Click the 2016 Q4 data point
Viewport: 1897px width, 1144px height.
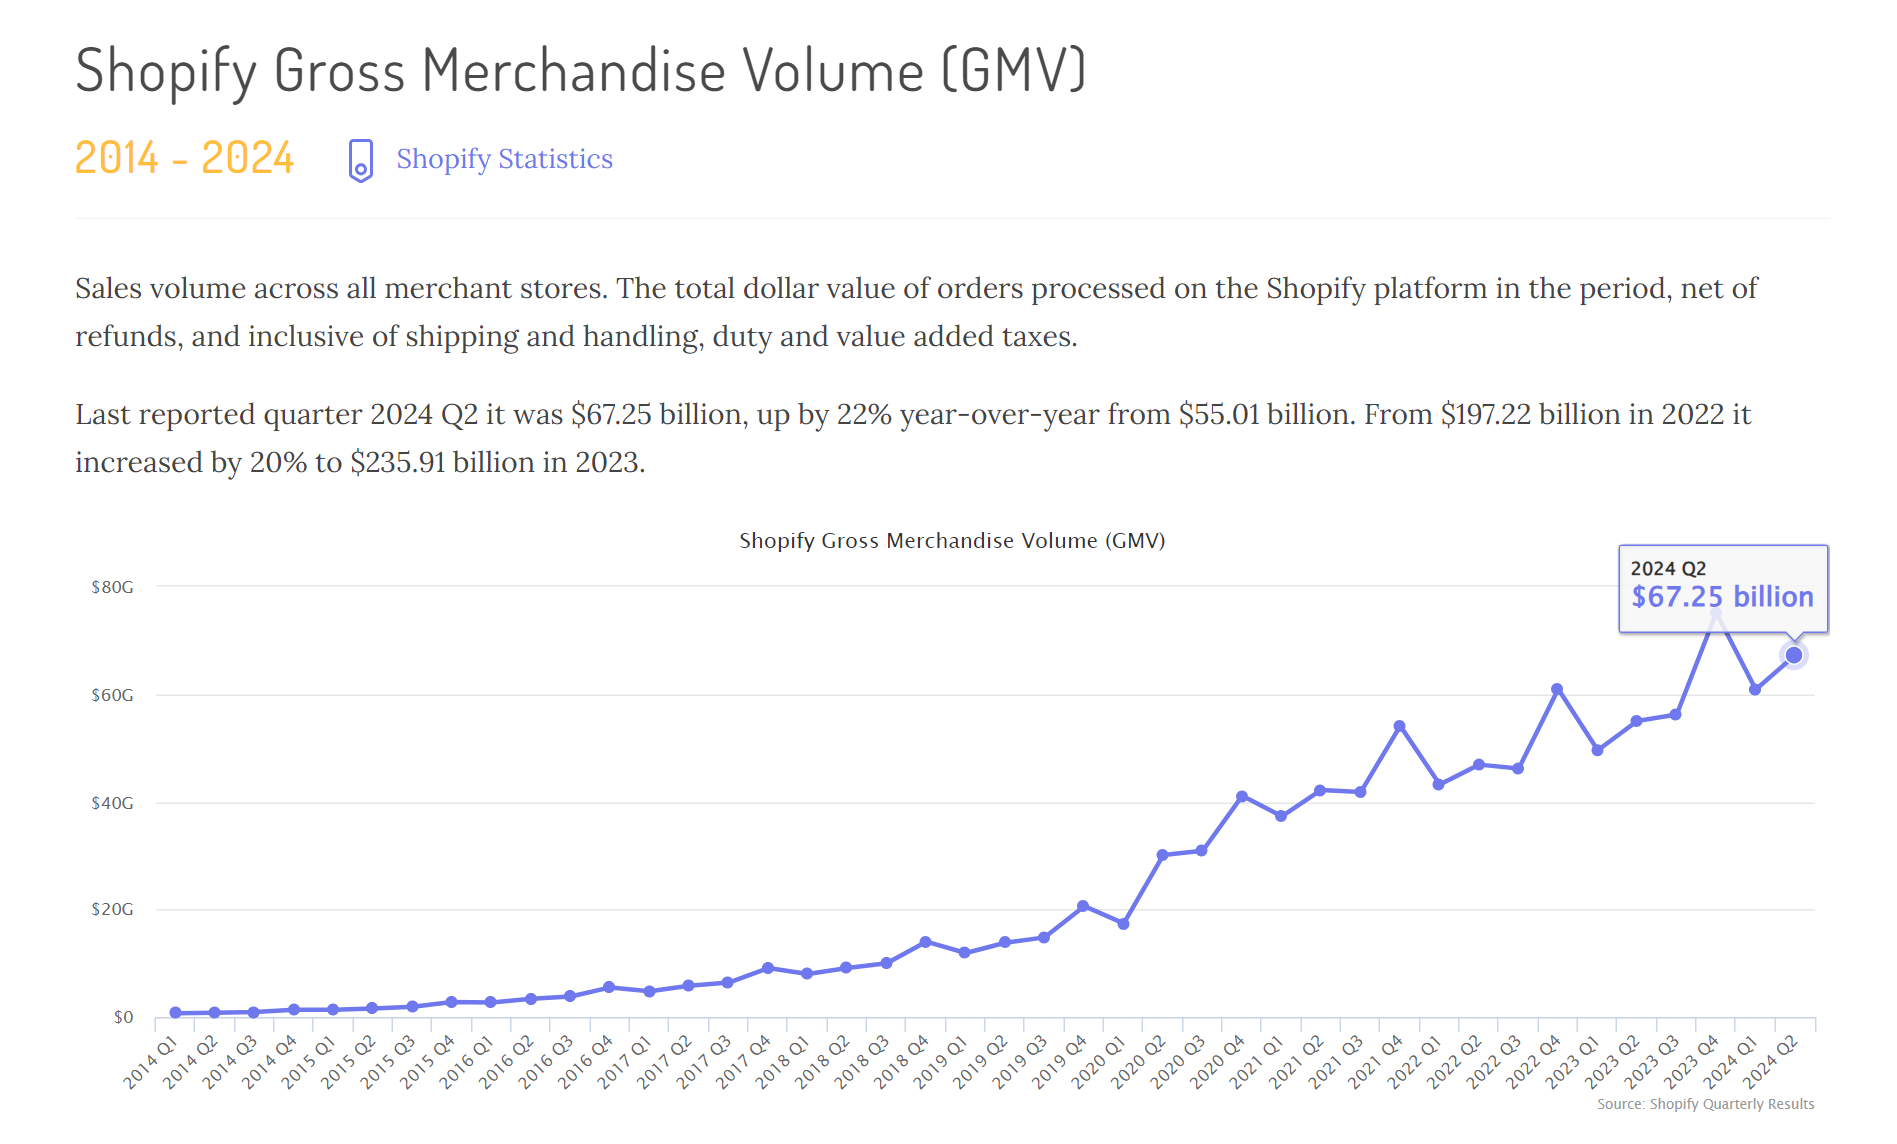pyautogui.click(x=609, y=987)
